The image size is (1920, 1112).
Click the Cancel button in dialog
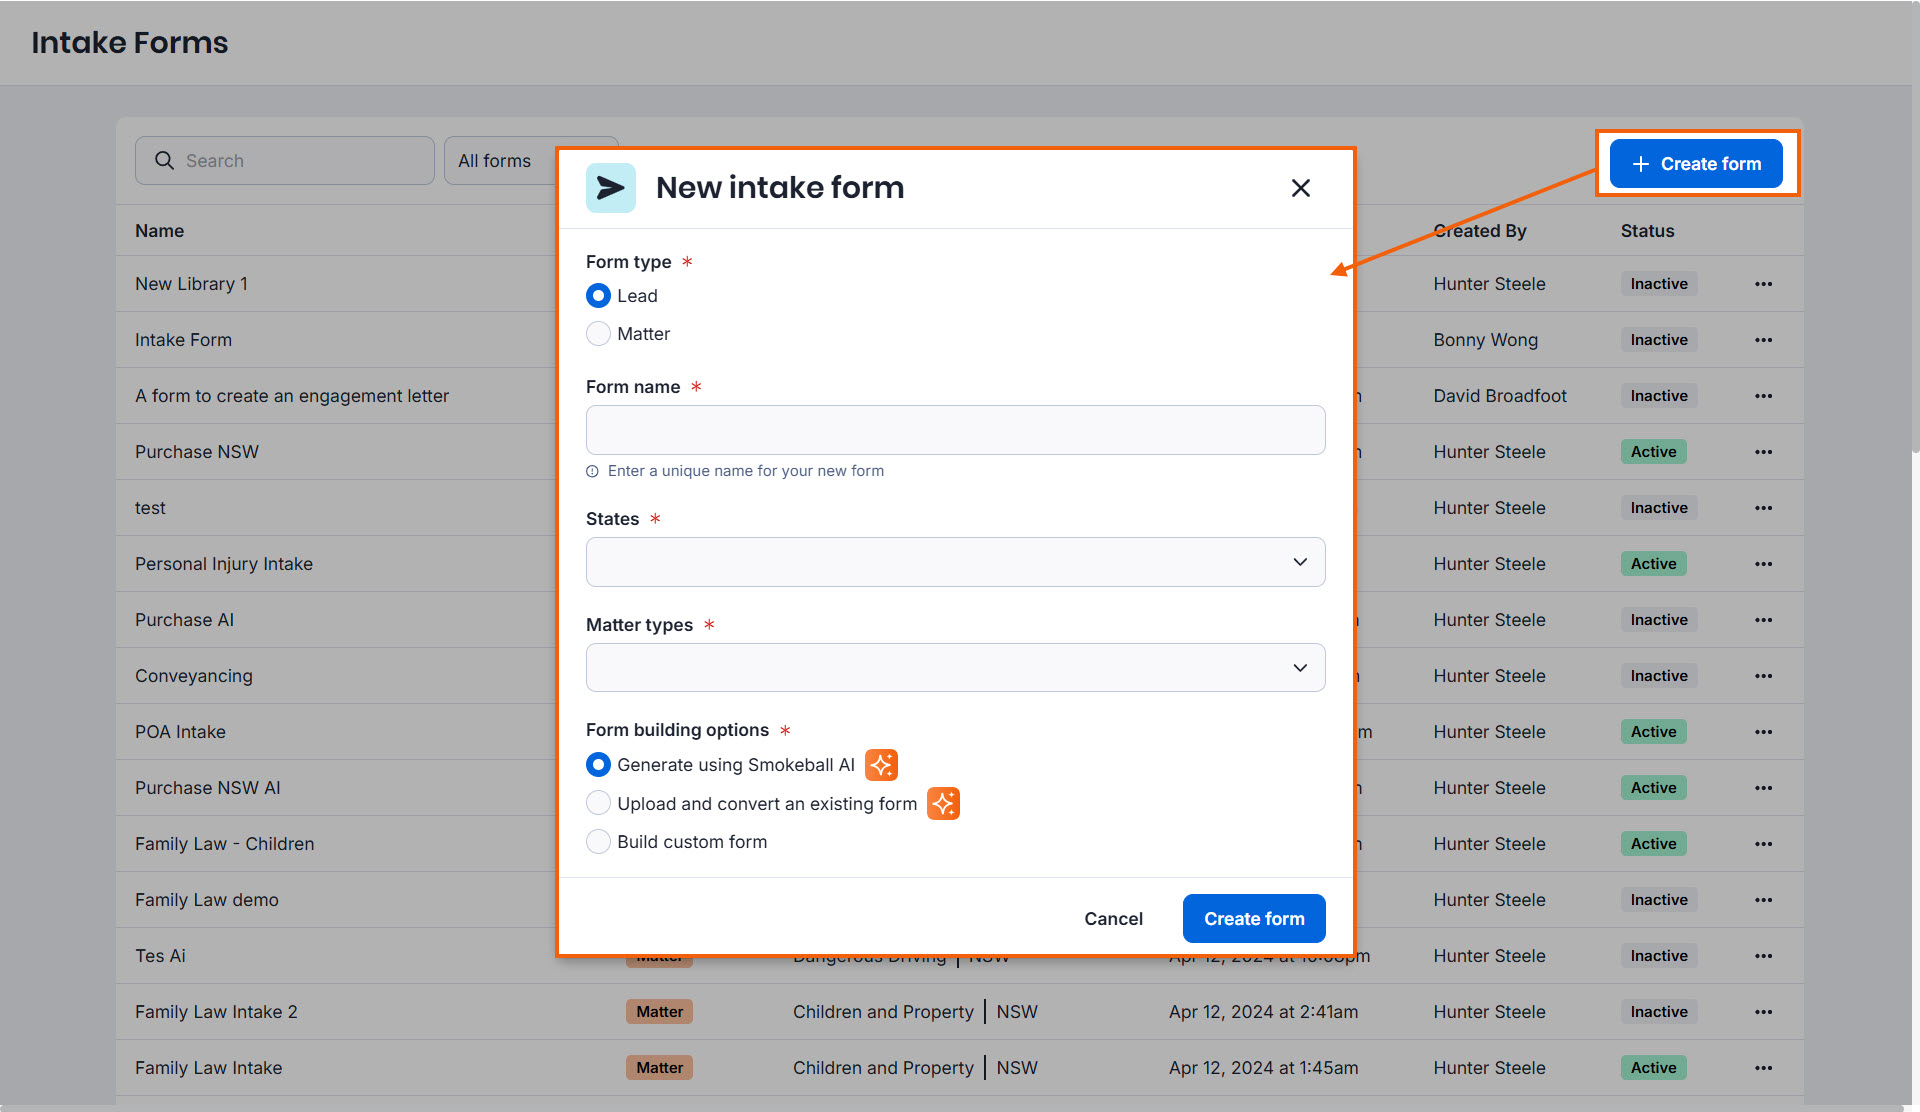pyautogui.click(x=1113, y=919)
